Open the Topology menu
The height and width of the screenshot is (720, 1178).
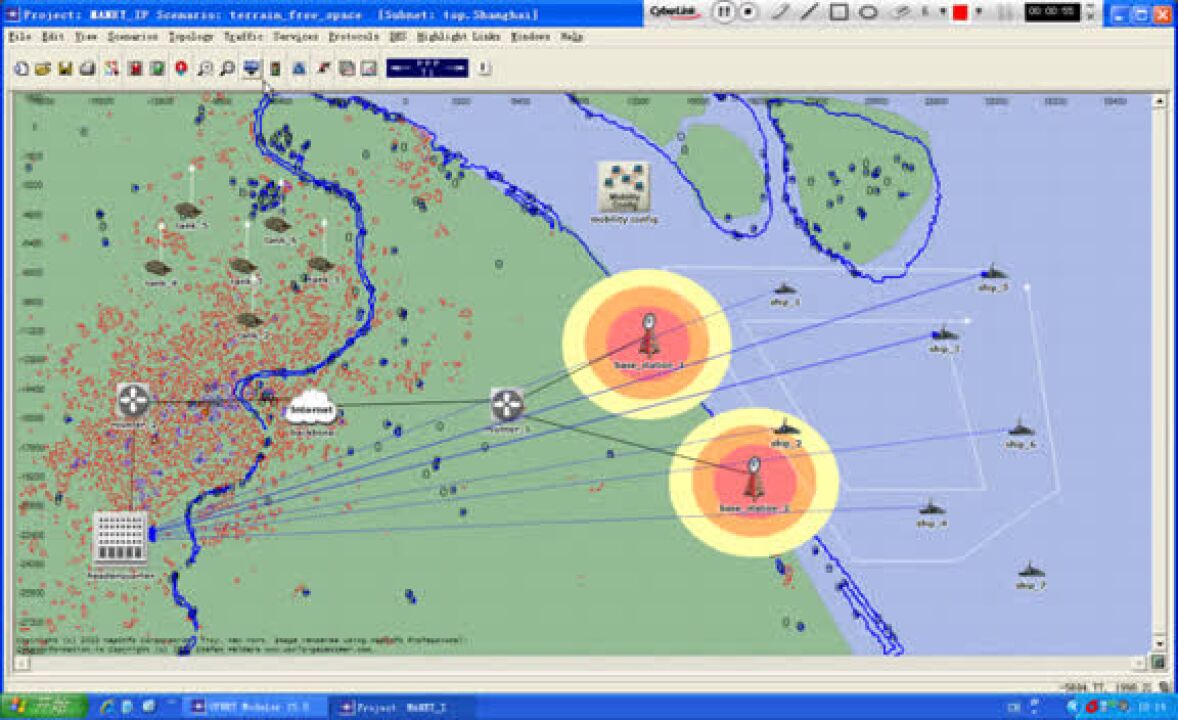click(x=190, y=36)
